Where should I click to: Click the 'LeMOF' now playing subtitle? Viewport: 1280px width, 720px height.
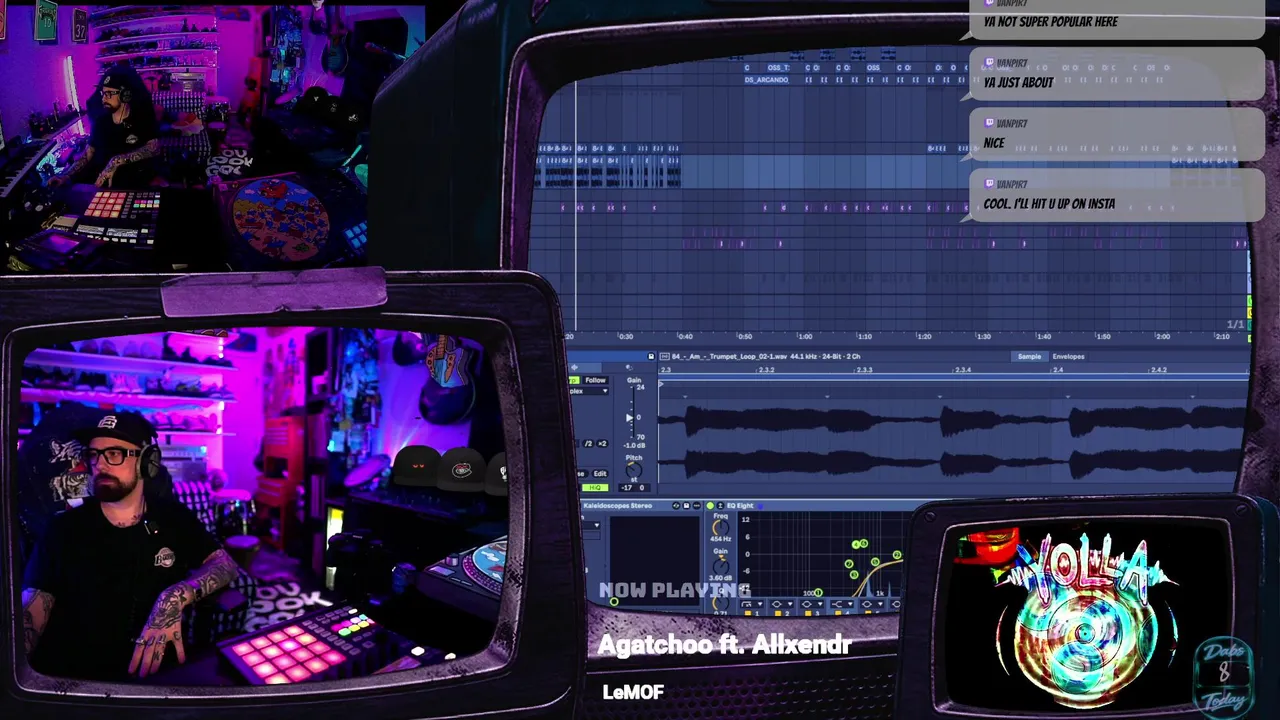633,692
